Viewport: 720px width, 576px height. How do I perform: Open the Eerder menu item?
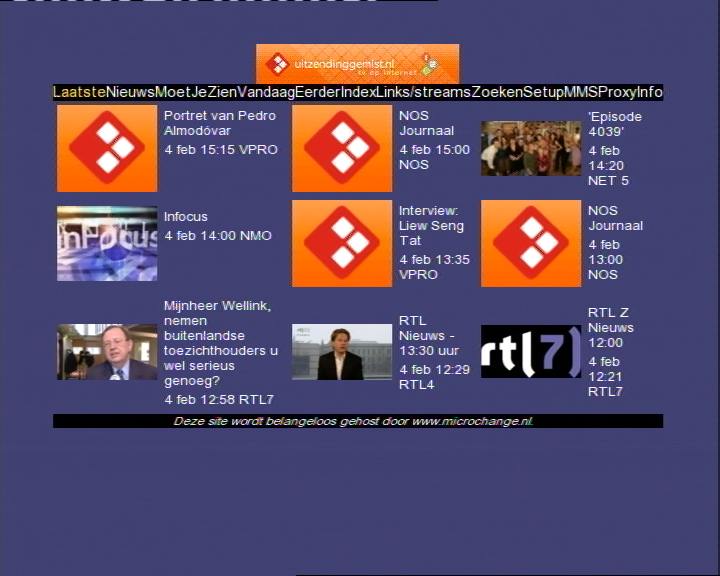click(x=318, y=92)
